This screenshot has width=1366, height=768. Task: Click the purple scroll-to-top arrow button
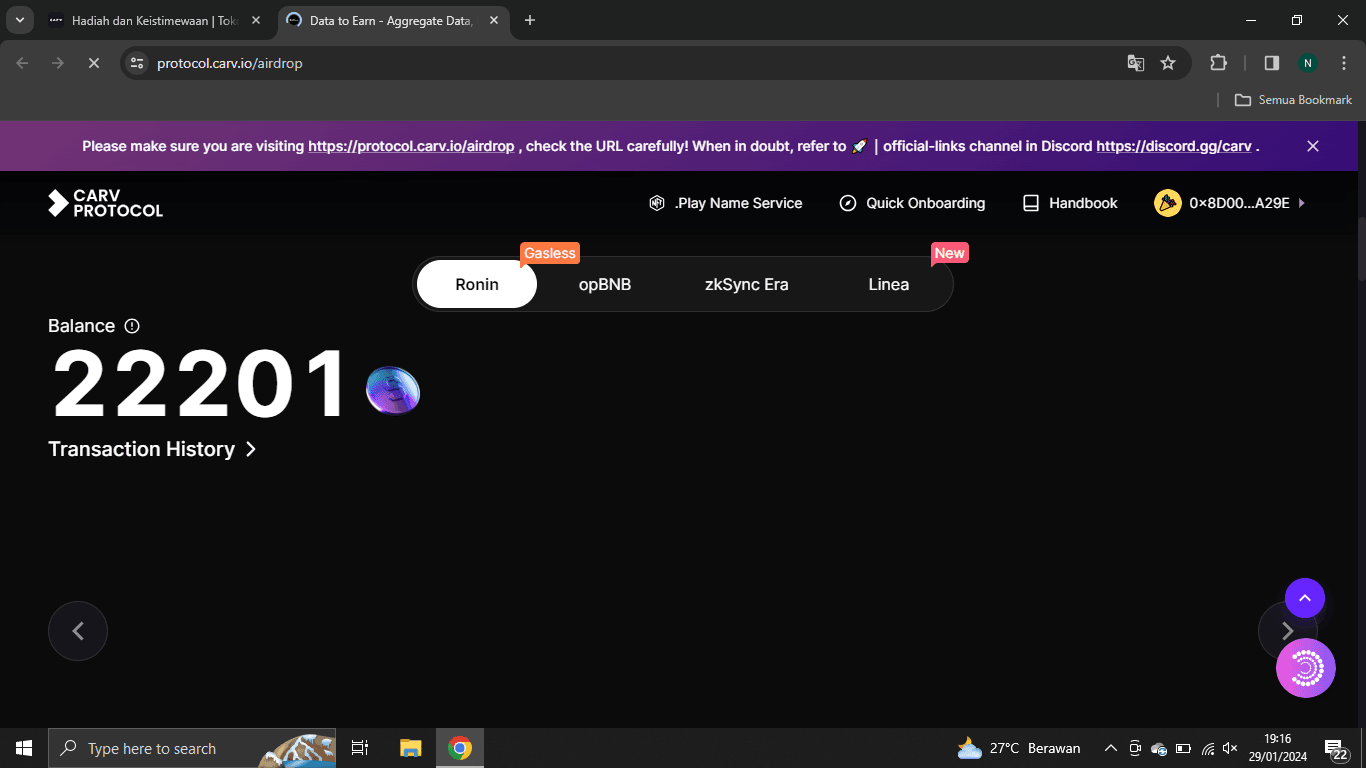1304,598
